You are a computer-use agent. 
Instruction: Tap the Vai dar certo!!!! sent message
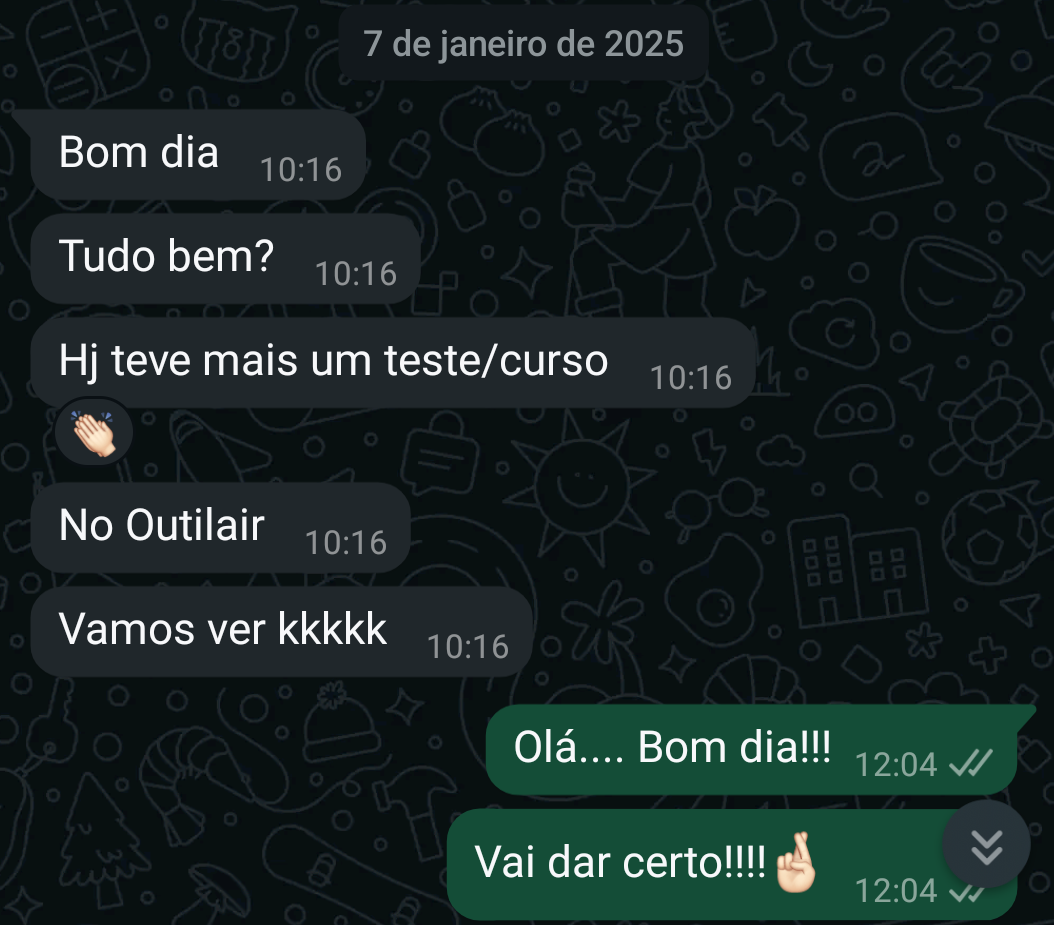(x=732, y=864)
